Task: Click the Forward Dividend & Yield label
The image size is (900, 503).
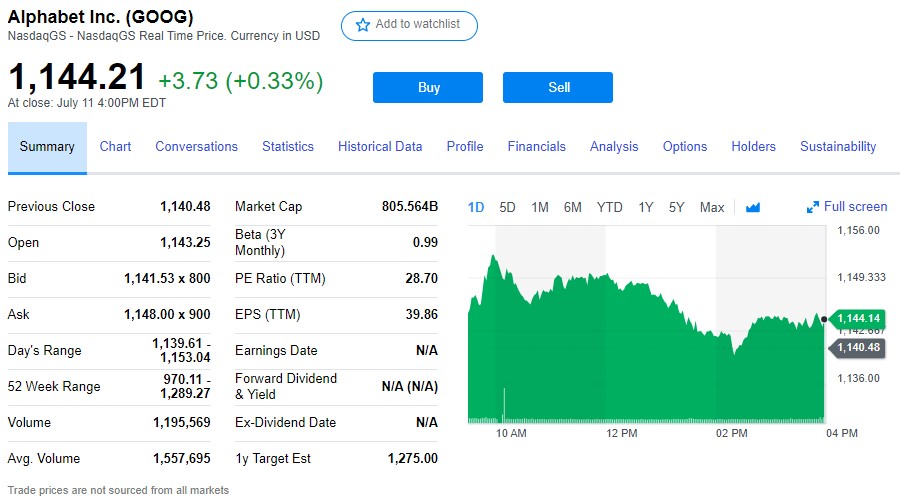Action: pyautogui.click(x=286, y=386)
